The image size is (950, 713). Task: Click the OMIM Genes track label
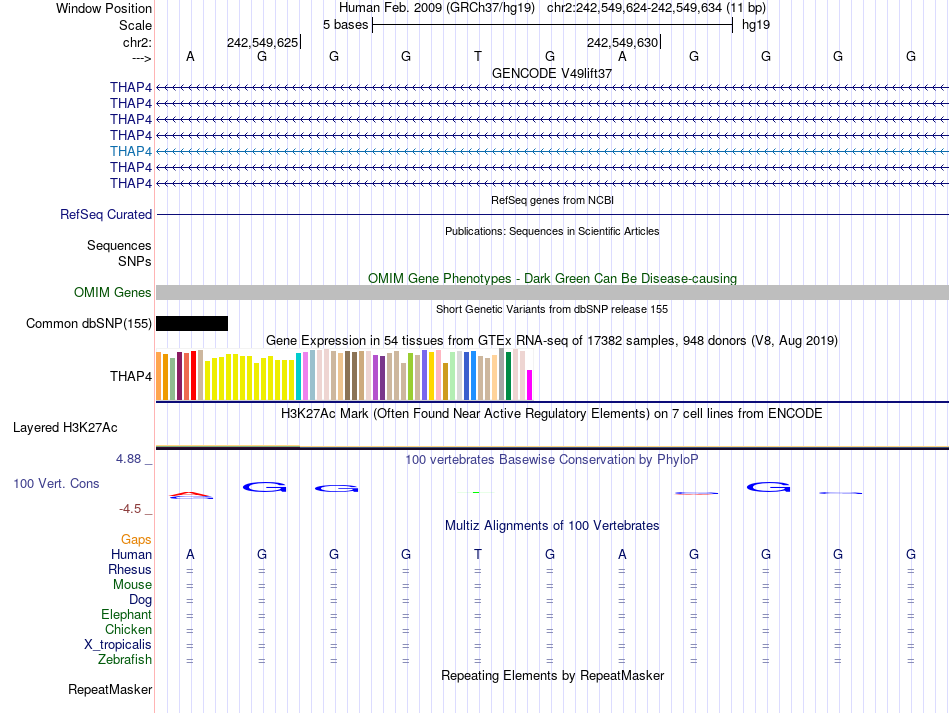pyautogui.click(x=113, y=293)
